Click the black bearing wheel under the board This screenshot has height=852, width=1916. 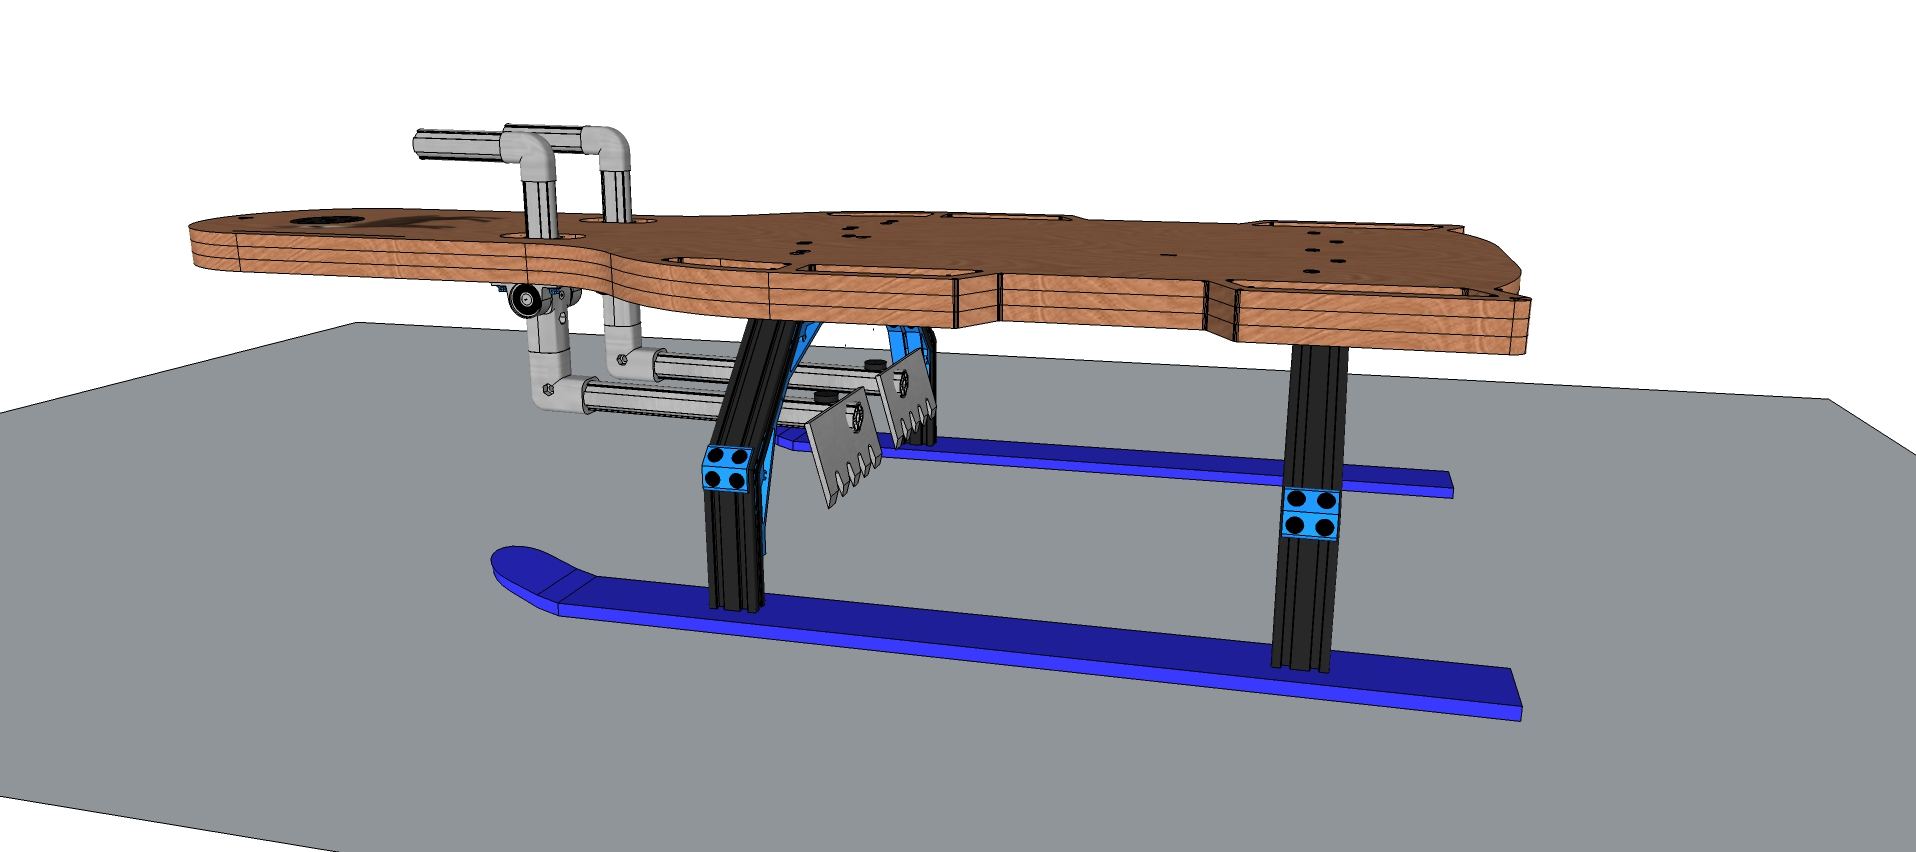[x=523, y=298]
